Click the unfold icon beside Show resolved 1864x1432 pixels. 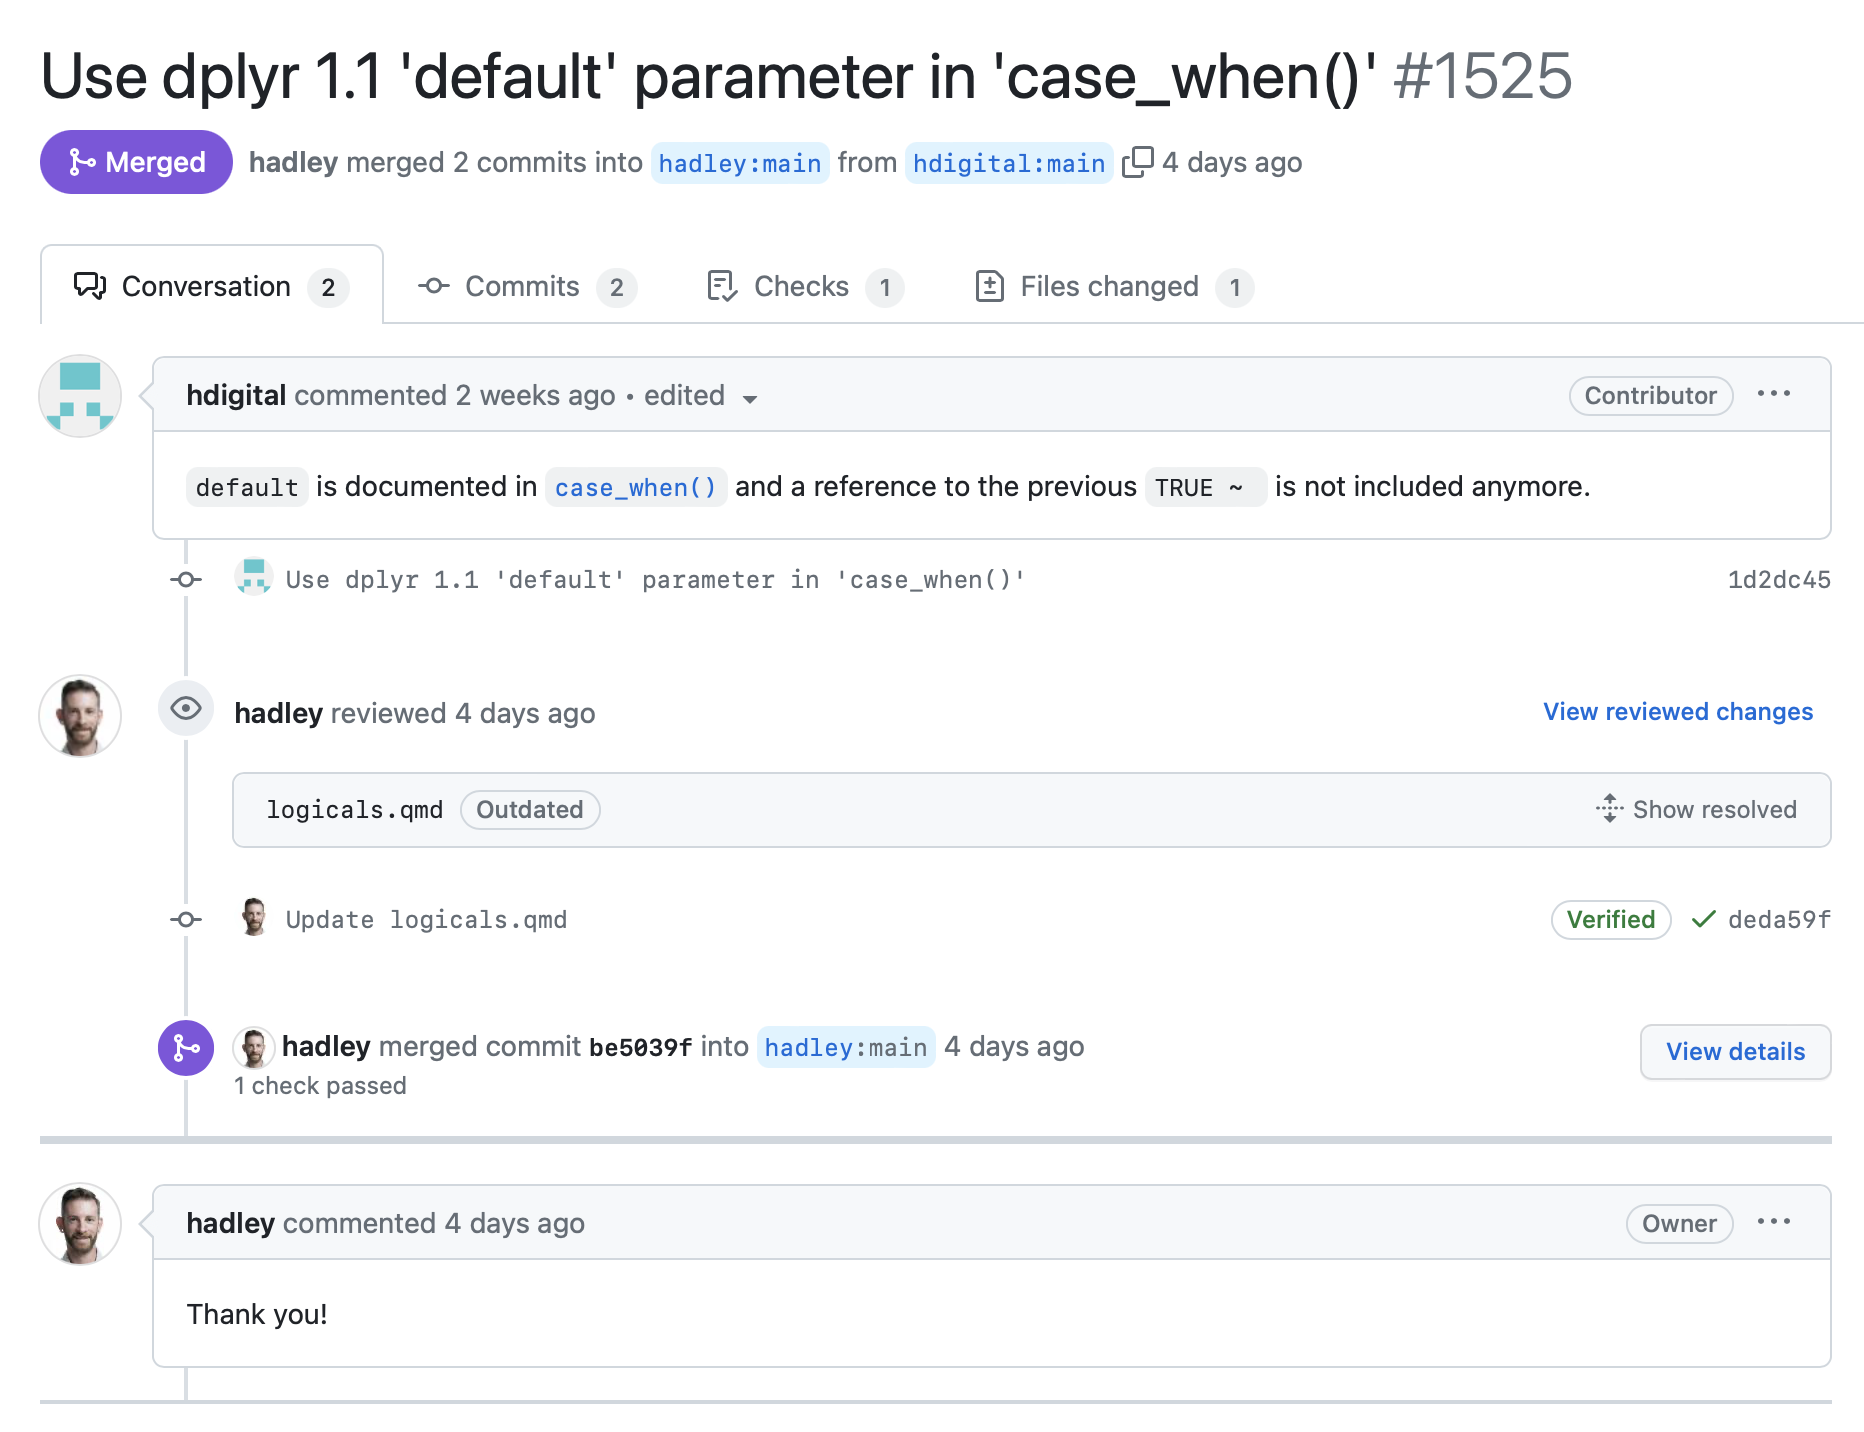pyautogui.click(x=1609, y=808)
